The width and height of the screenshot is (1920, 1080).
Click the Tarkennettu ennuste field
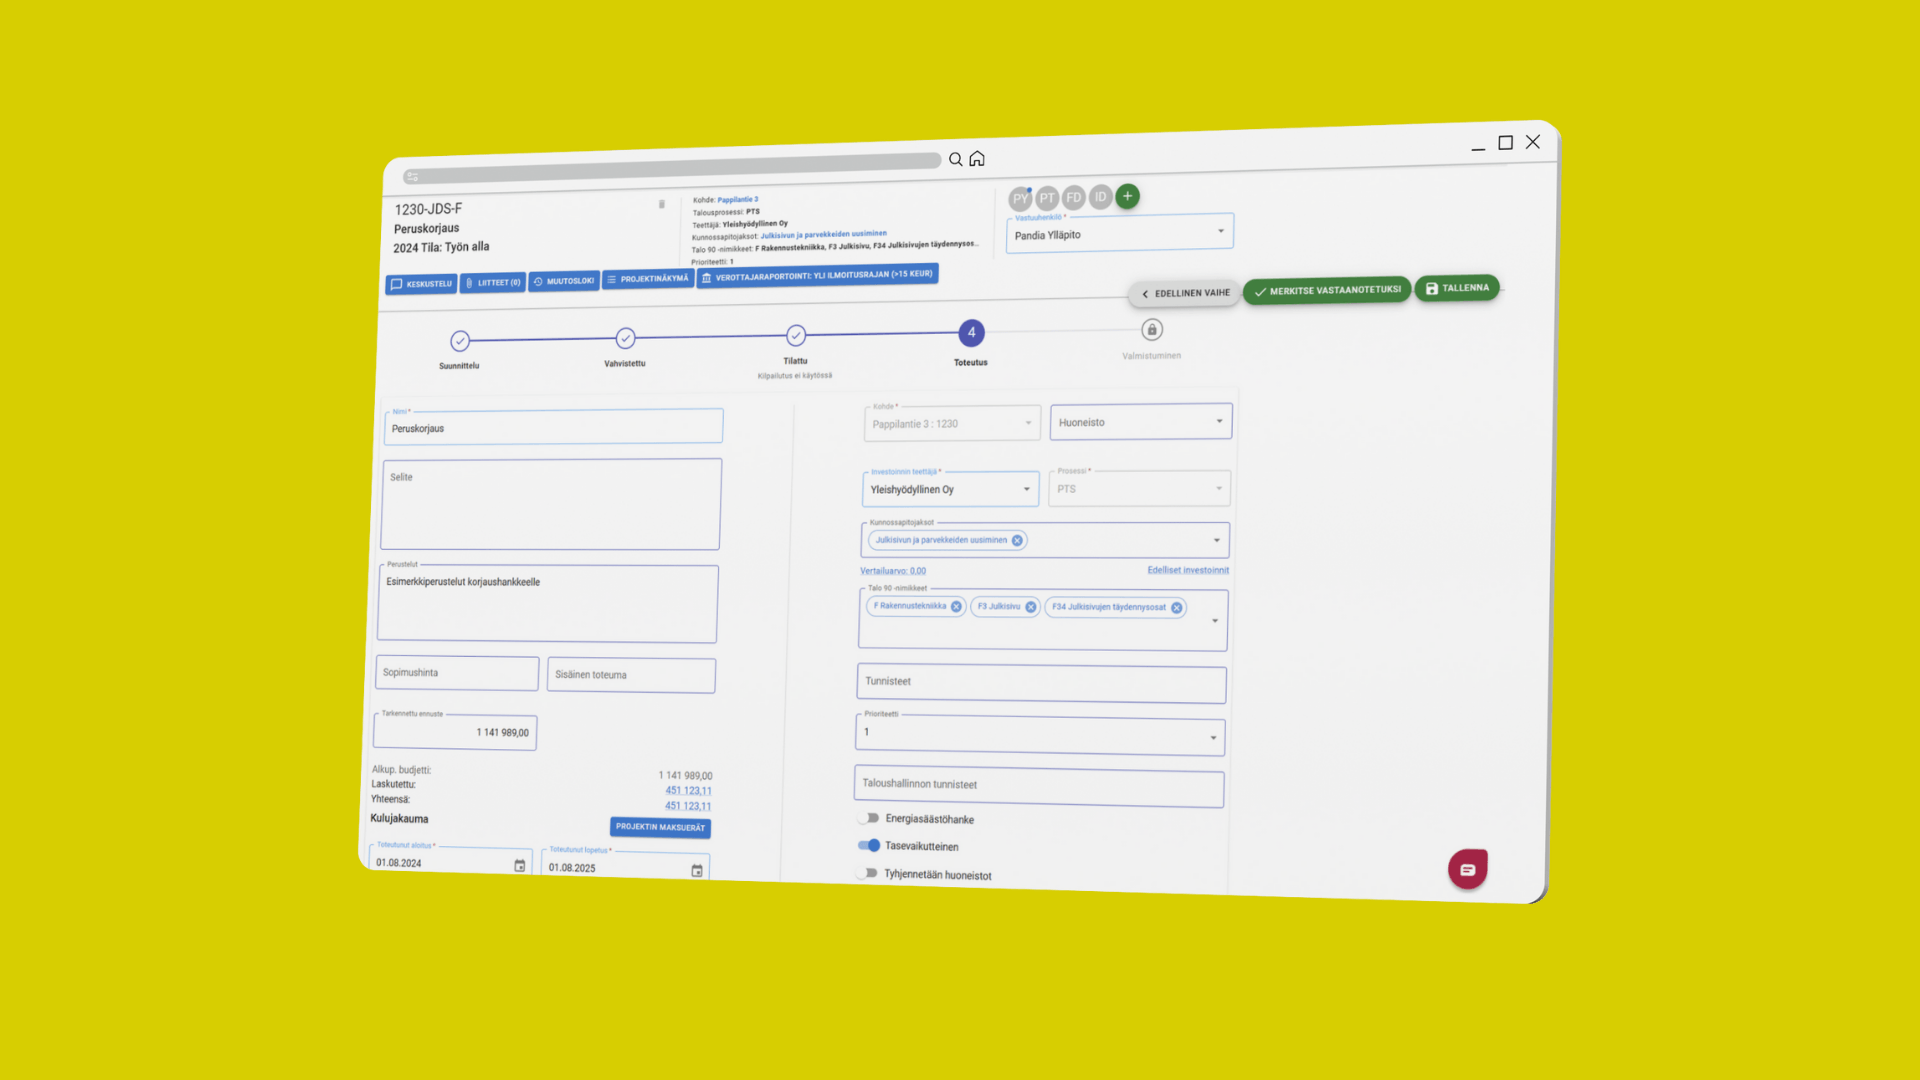[x=455, y=732]
